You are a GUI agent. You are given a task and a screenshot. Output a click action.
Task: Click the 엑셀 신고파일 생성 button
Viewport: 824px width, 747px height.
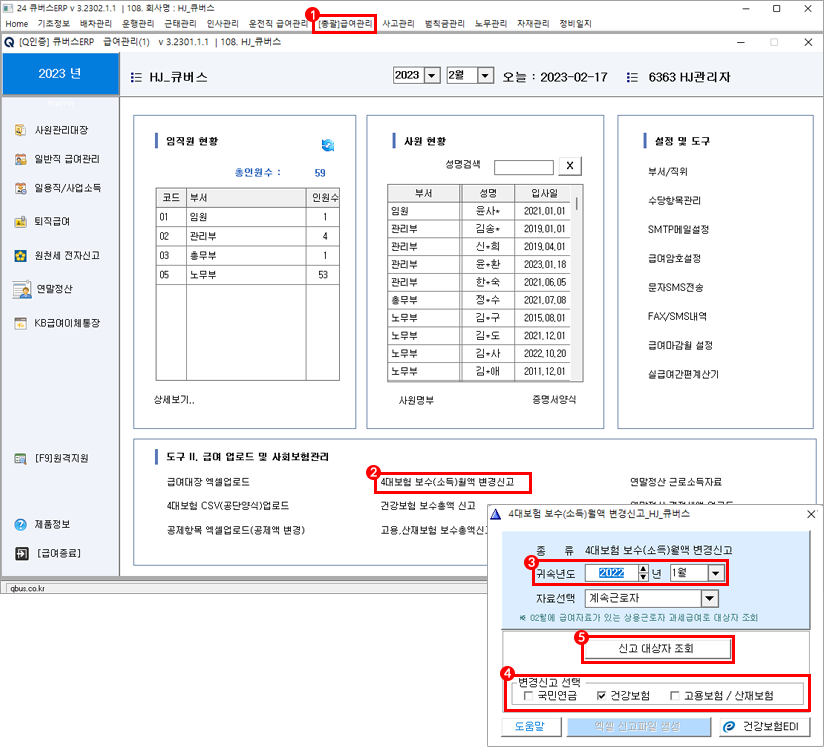(x=637, y=726)
